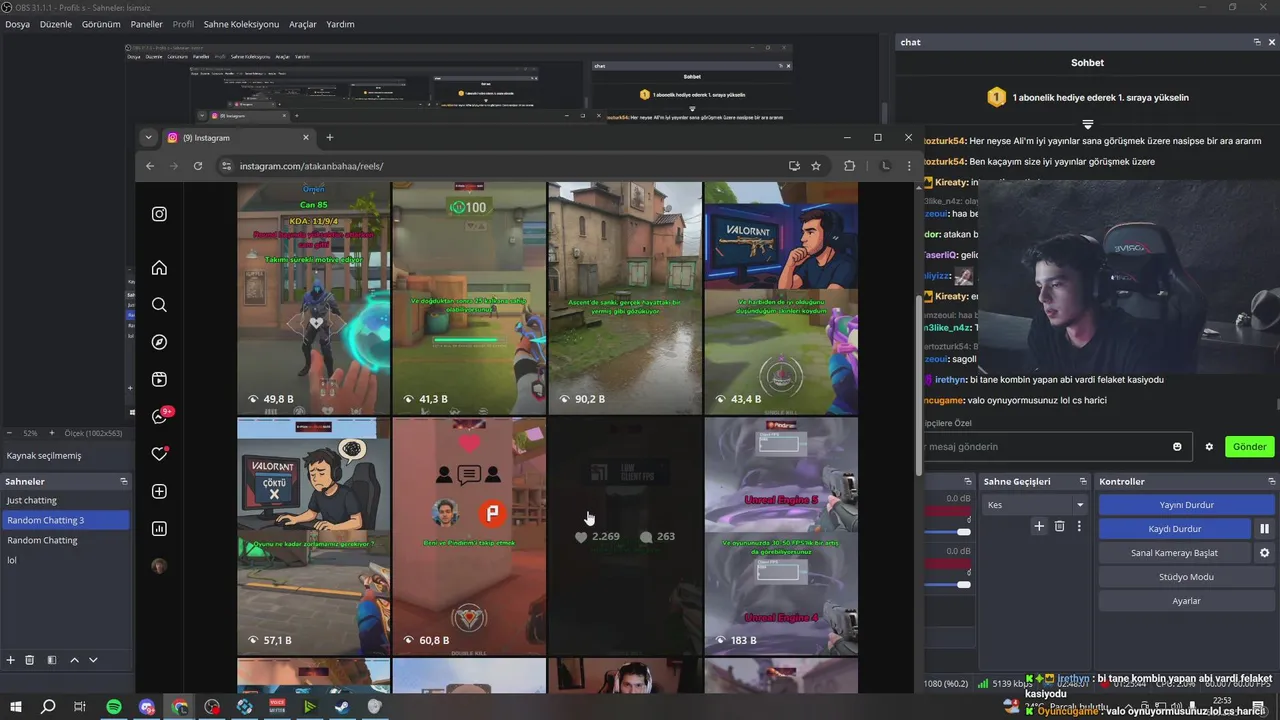The width and height of the screenshot is (1280, 720).
Task: Open the Instagram dashboard chart icon
Action: 159,529
